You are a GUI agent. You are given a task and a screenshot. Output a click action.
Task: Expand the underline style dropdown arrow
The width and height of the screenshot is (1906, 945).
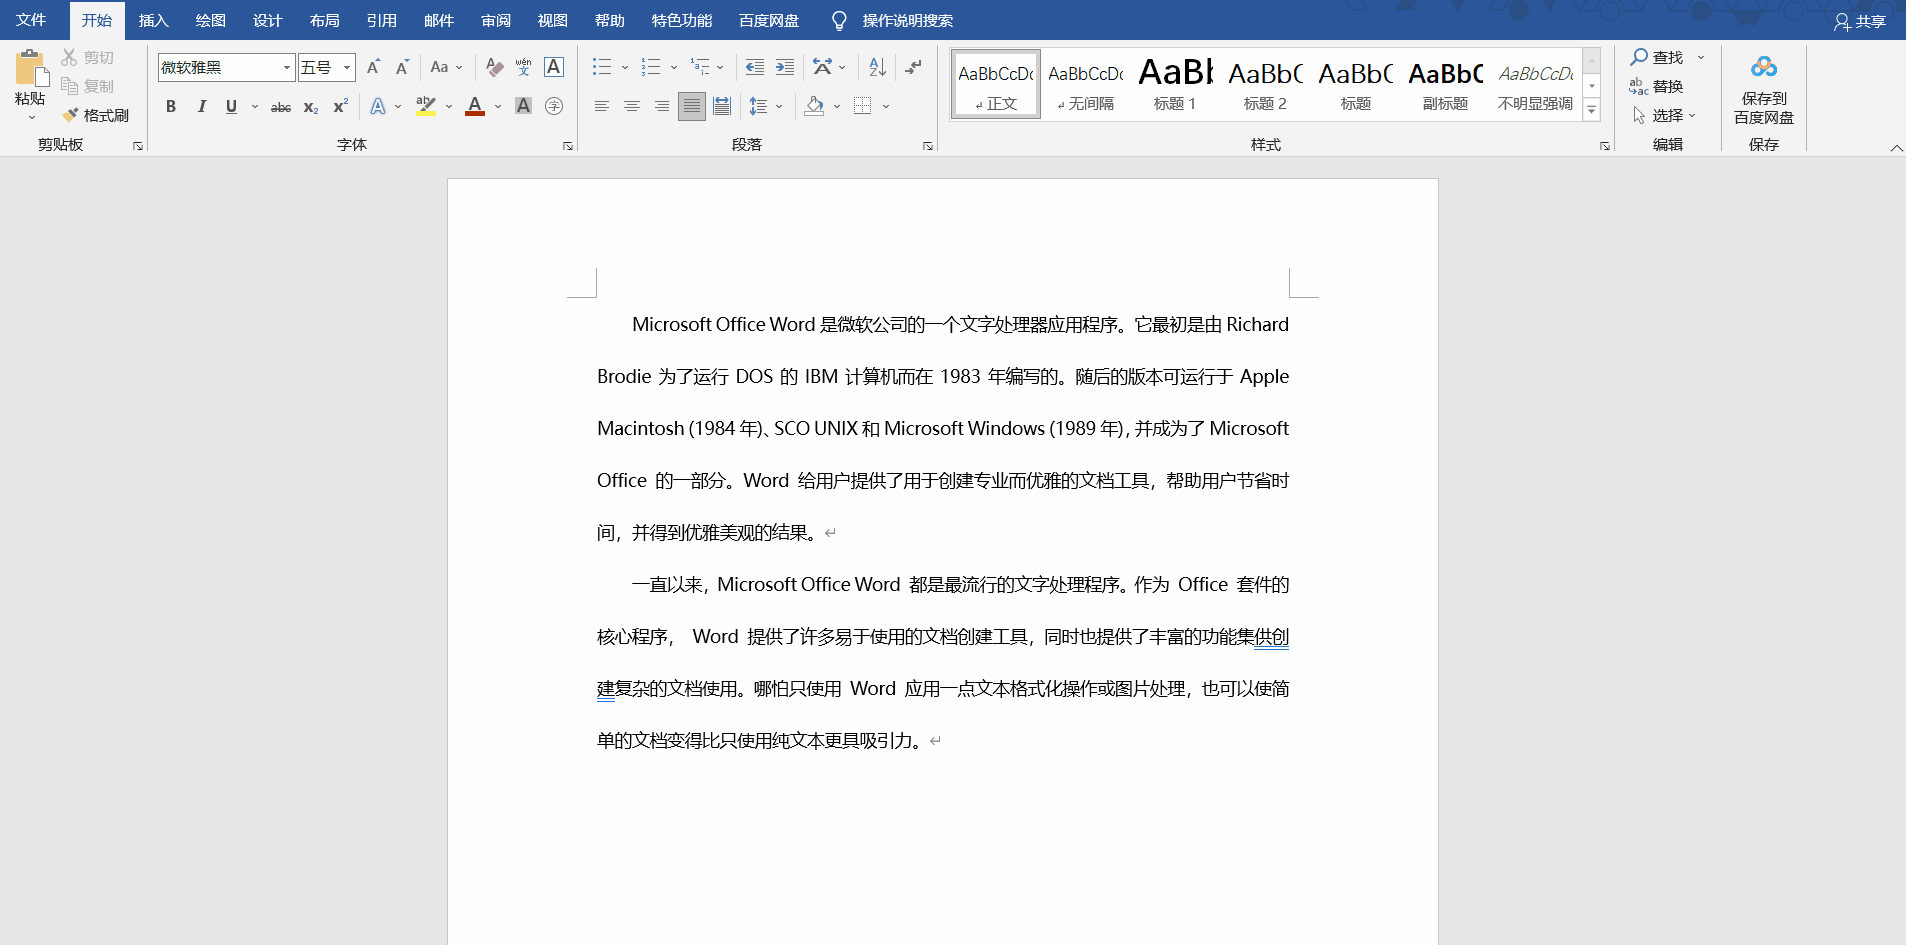coord(255,106)
